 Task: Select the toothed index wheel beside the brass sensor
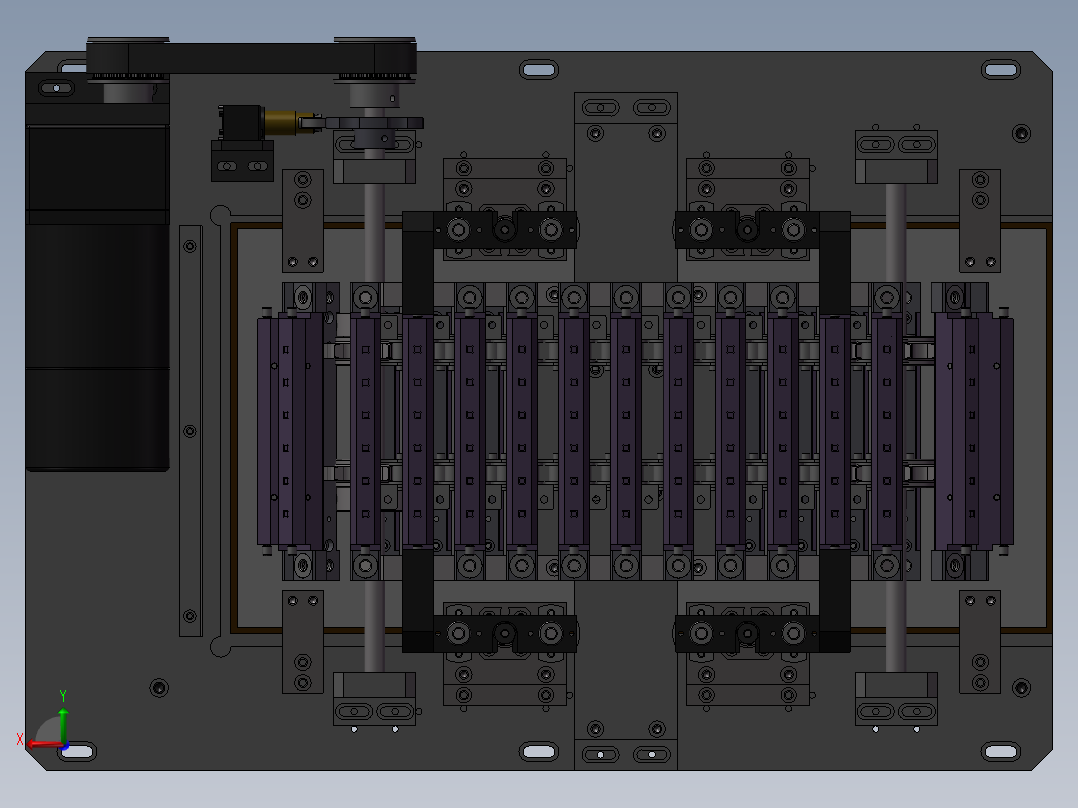(375, 123)
